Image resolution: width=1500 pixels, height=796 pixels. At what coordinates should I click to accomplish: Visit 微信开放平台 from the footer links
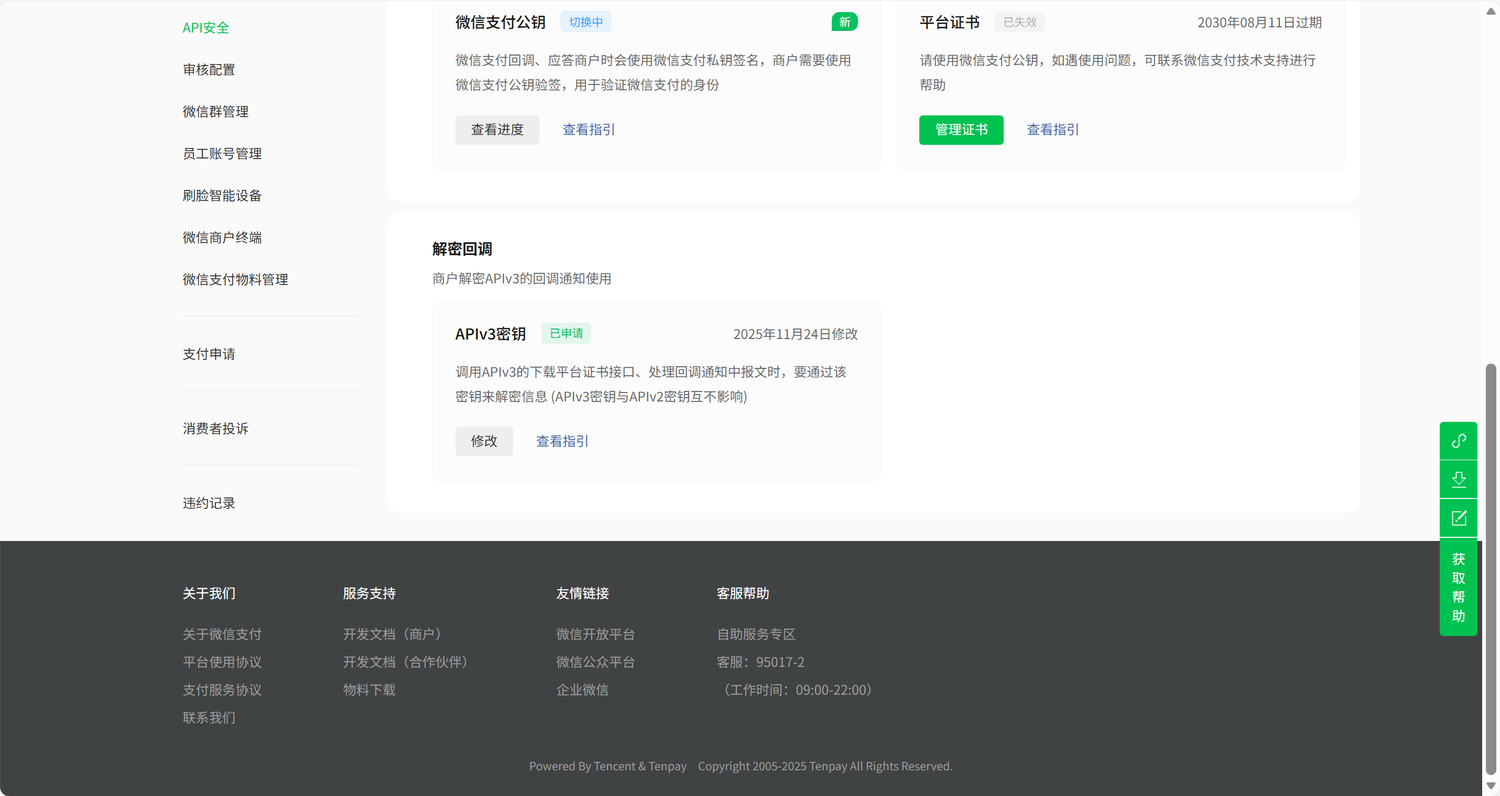[x=595, y=635]
